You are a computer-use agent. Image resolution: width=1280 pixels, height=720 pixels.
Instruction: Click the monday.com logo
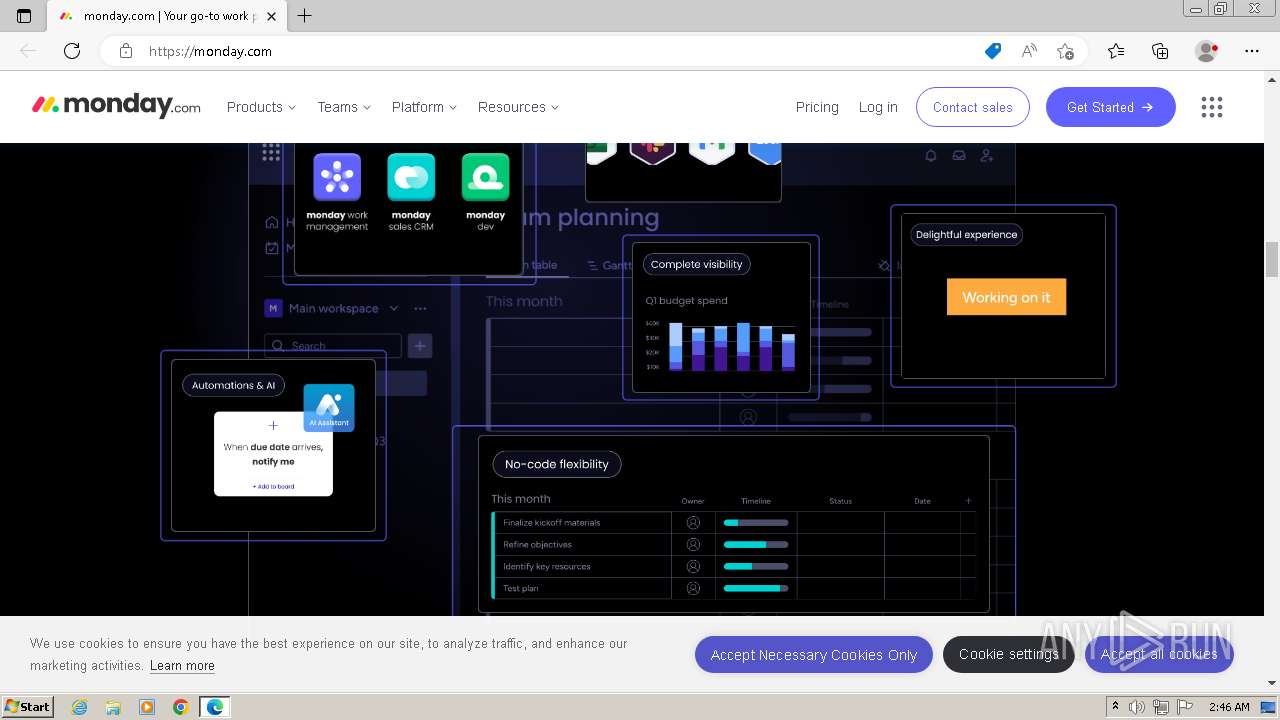[116, 106]
